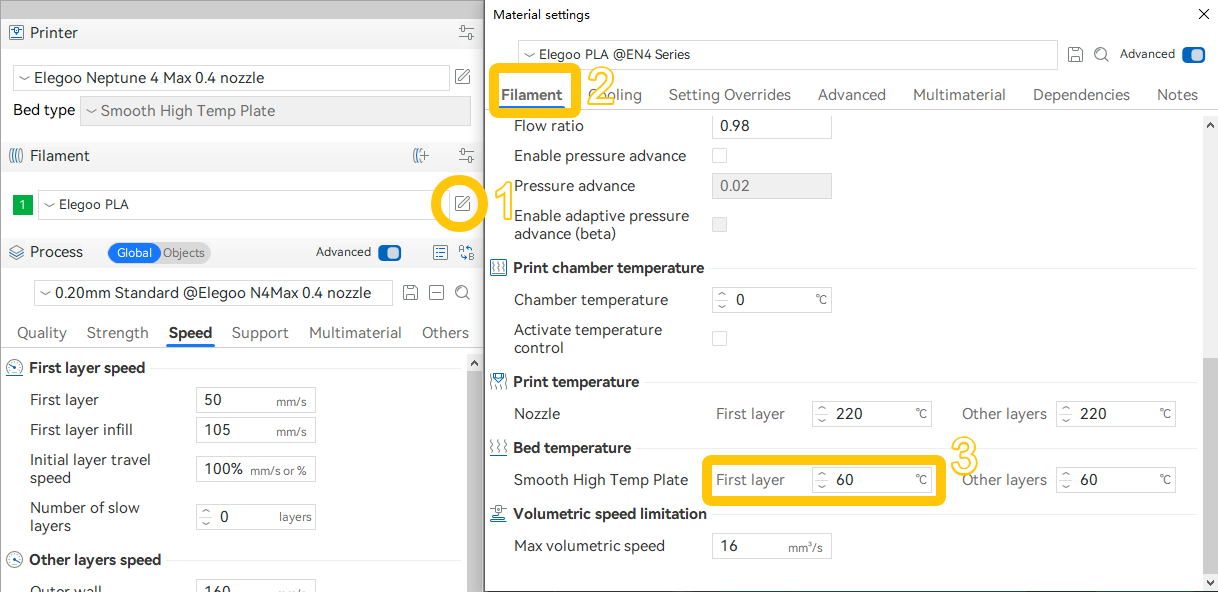This screenshot has width=1218, height=592.
Task: Click the compare process presets icon
Action: pyautogui.click(x=466, y=252)
